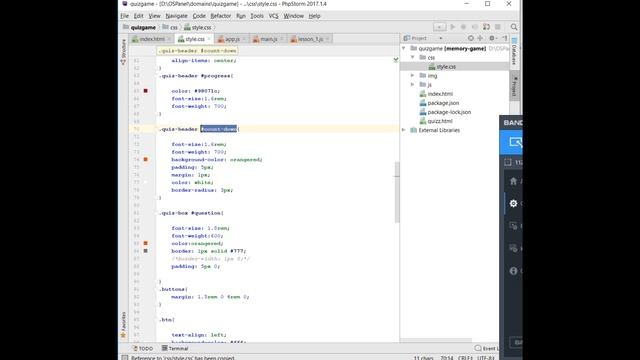Viewport: 640px width, 360px height.
Task: Click the style.css breadcrumb in navigation bar
Action: coord(198,27)
